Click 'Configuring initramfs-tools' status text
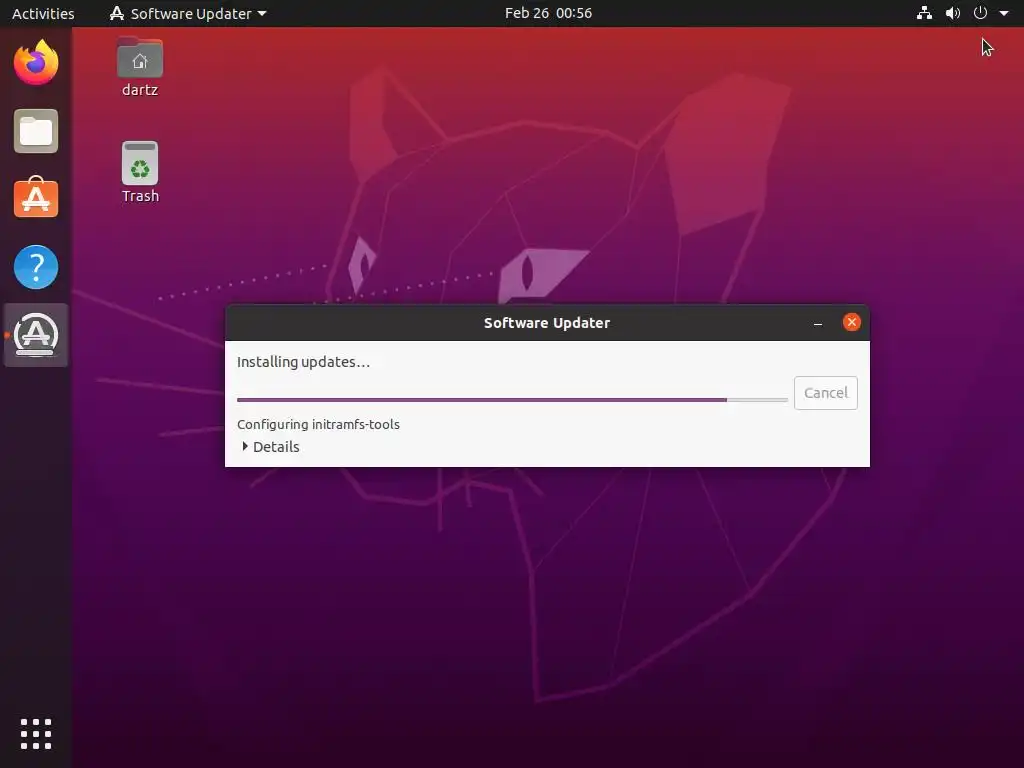This screenshot has height=768, width=1024. coord(318,424)
